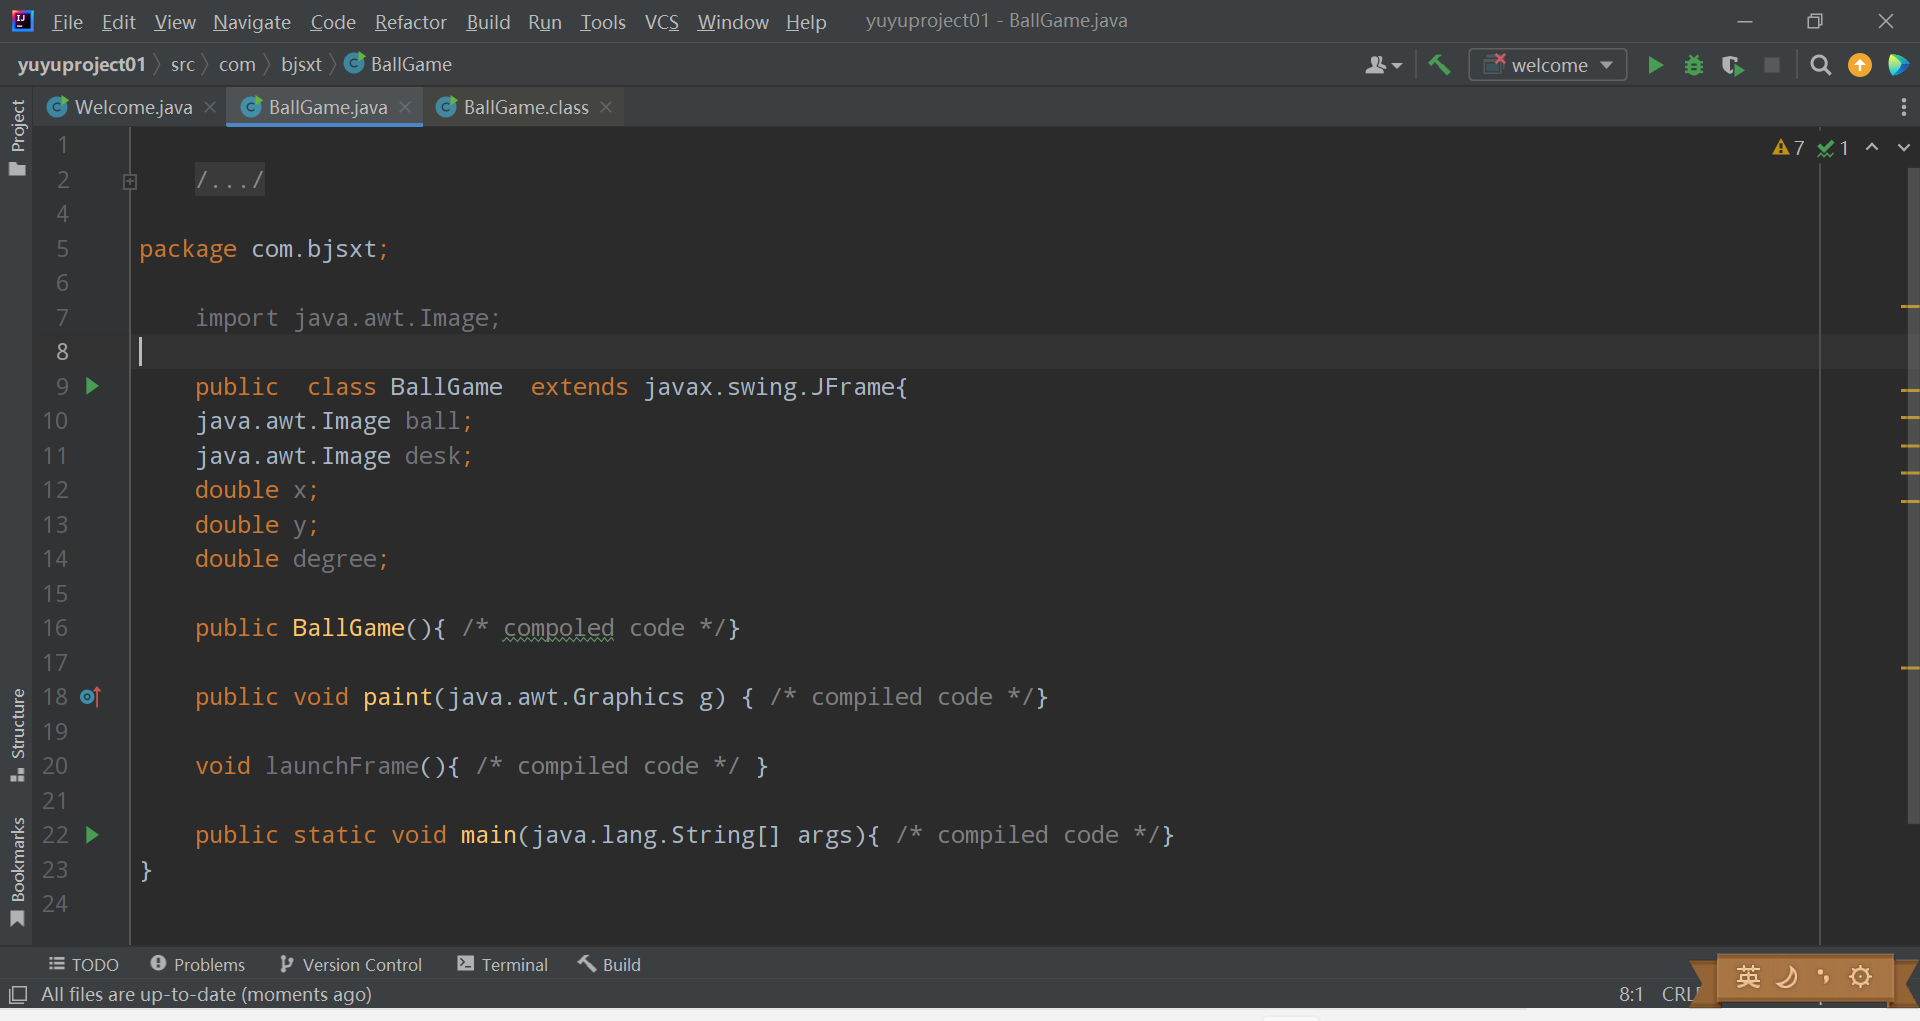Click the BallGame class breadcrumb
The image size is (1920, 1021).
[x=398, y=64]
